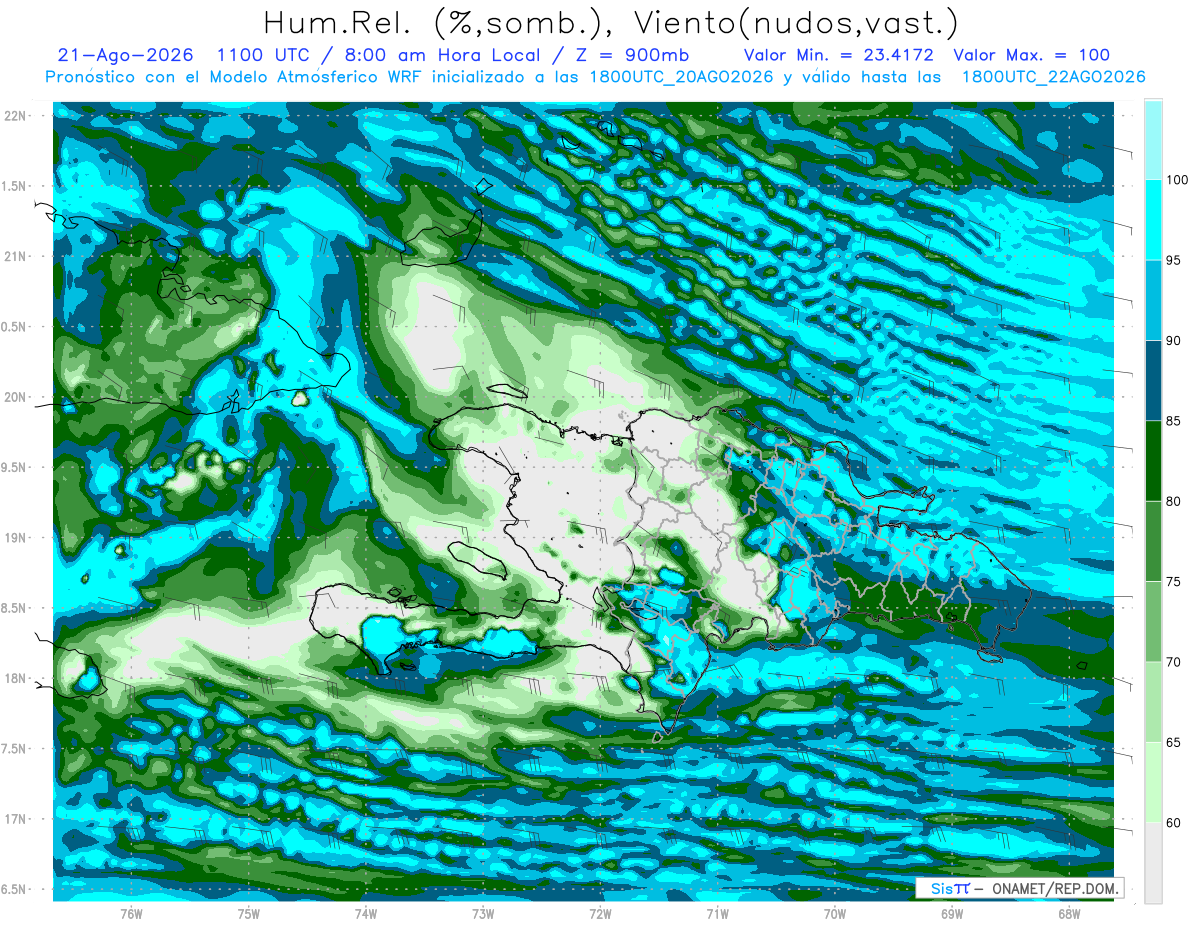Click the legend value '90'
The width and height of the screenshot is (1200, 927).
[1174, 341]
